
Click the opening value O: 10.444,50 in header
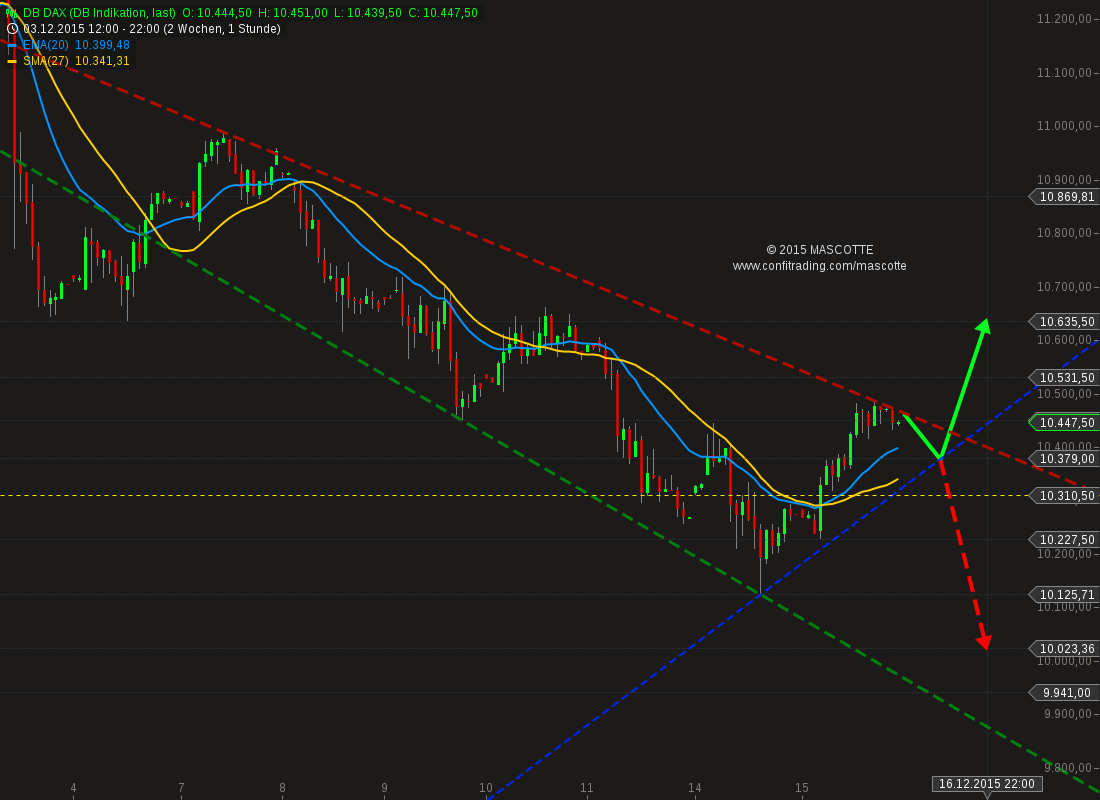click(x=217, y=13)
